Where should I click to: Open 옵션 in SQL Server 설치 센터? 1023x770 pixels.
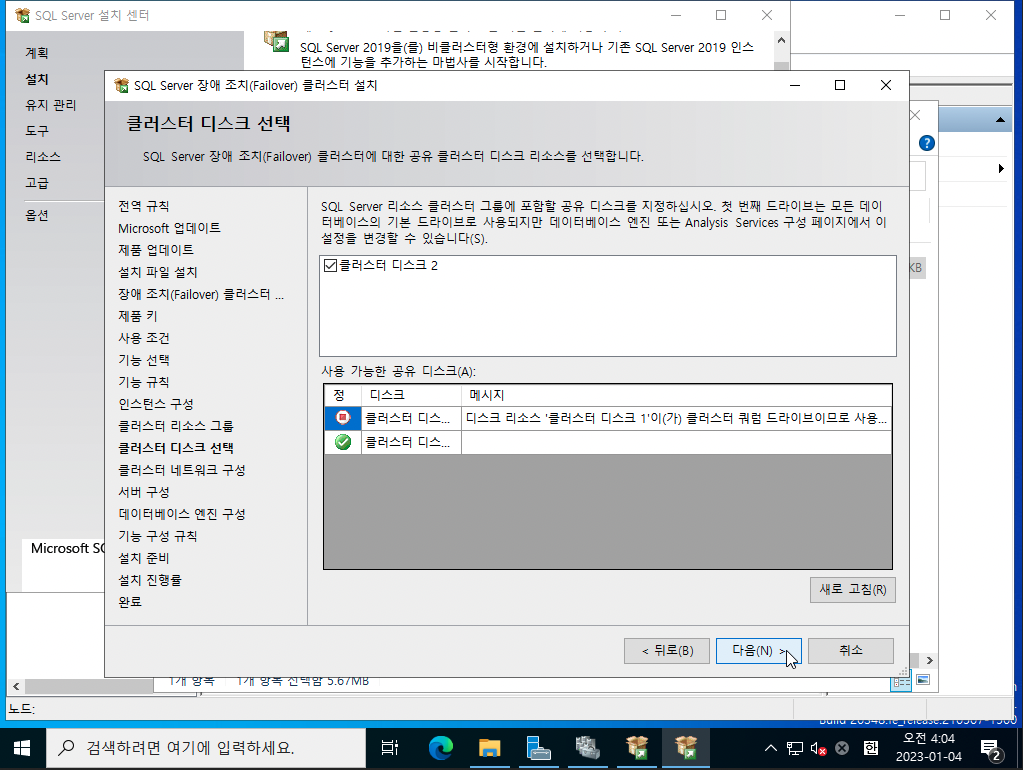click(37, 215)
